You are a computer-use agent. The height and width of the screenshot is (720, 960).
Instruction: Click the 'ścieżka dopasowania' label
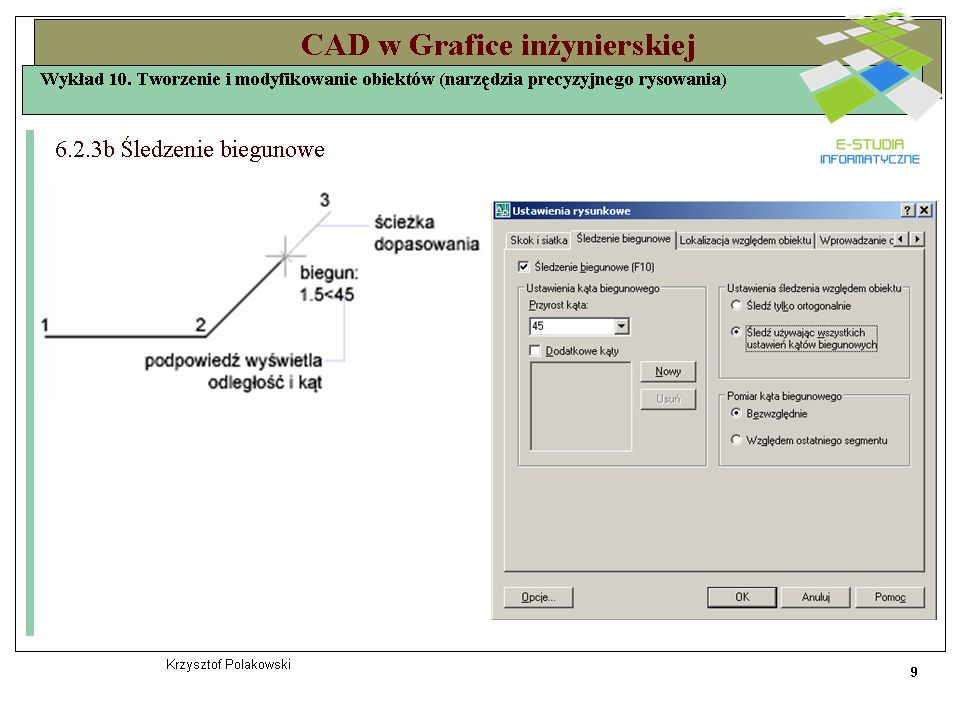[426, 233]
